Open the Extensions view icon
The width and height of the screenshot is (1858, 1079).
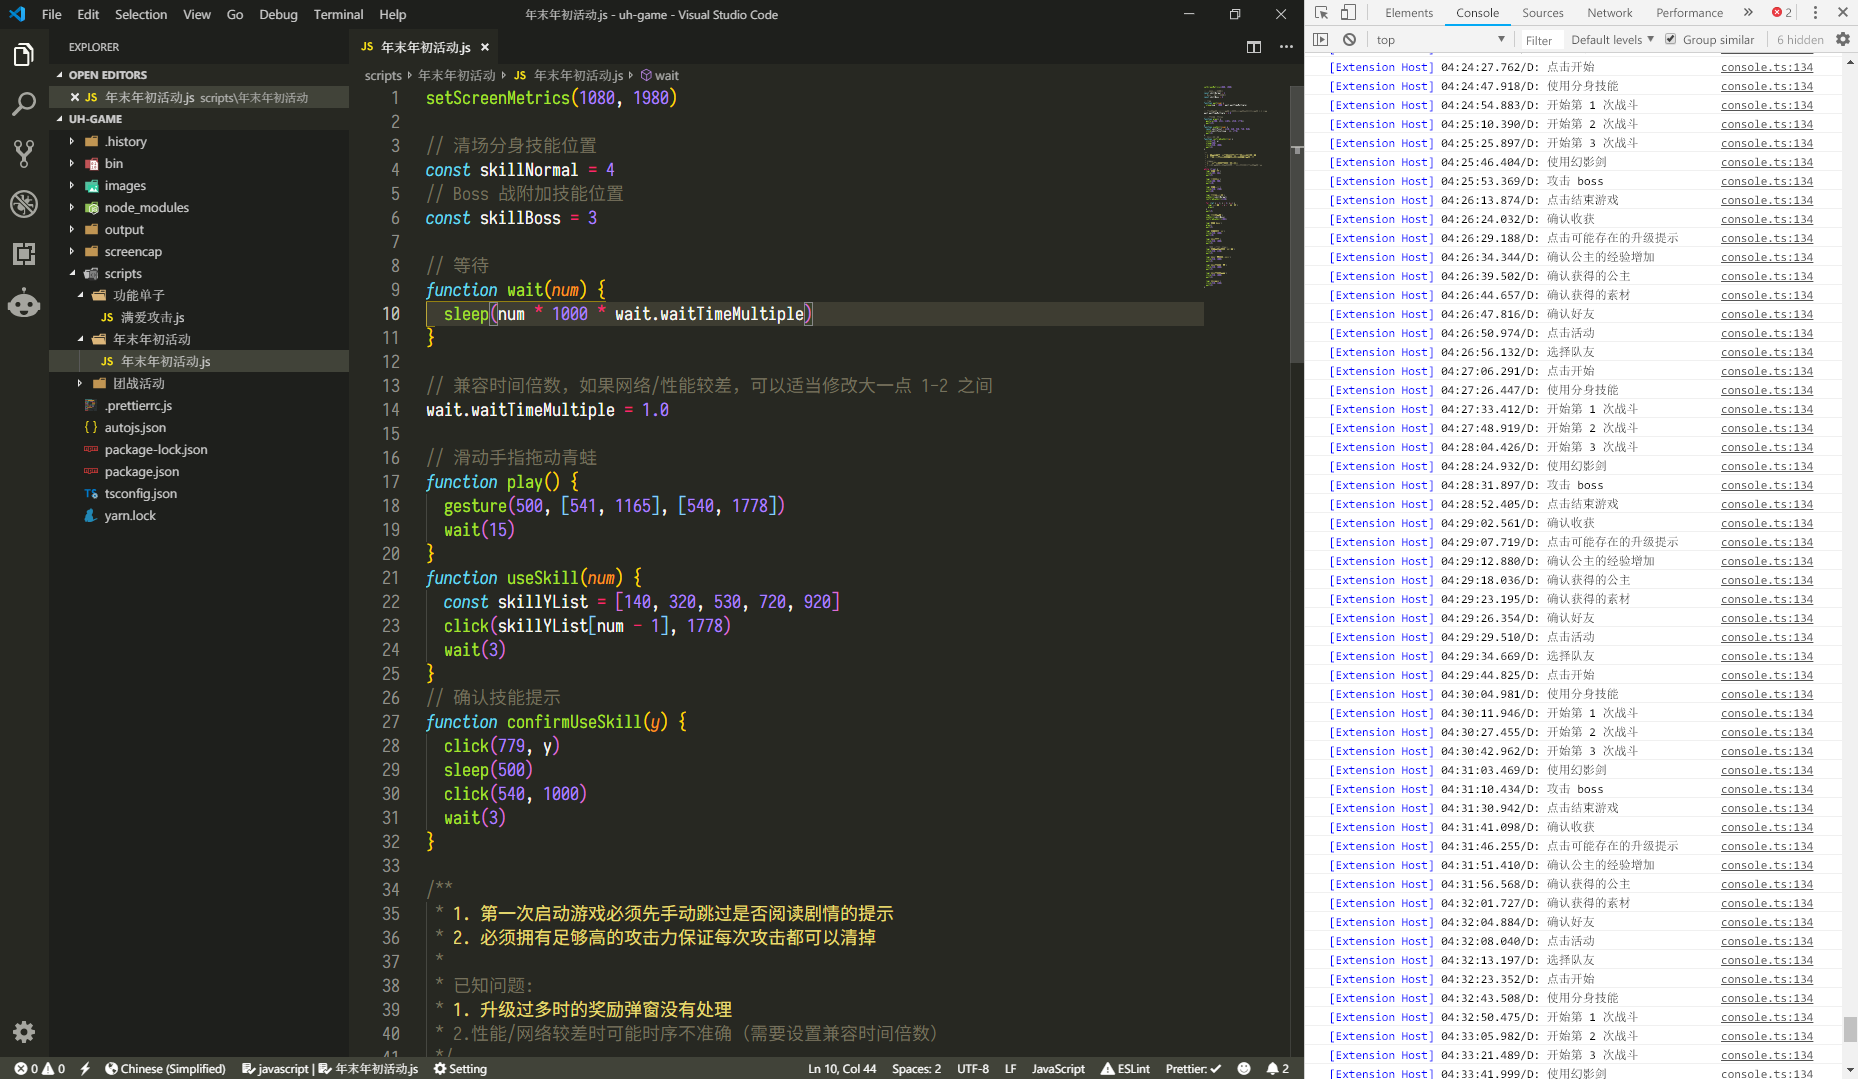coord(24,254)
